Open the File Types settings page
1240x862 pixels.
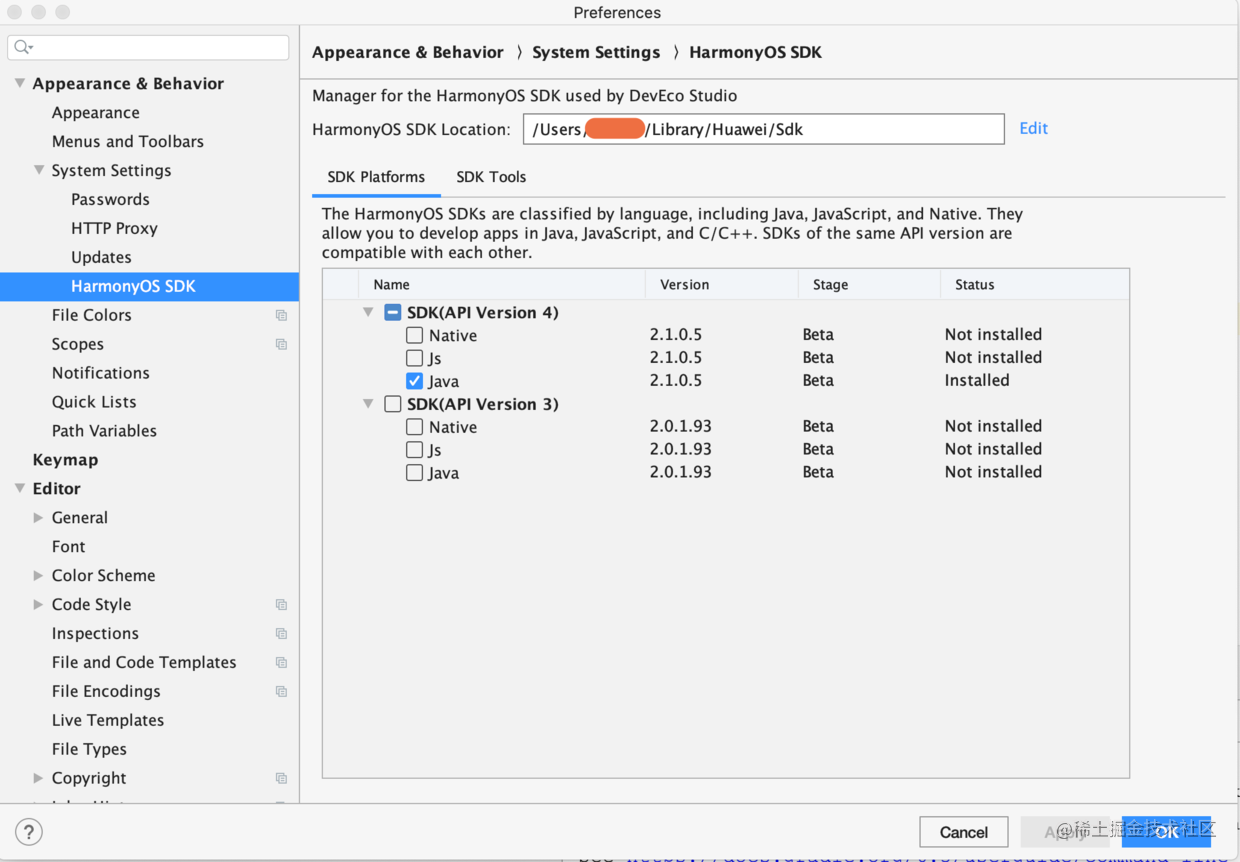point(89,750)
